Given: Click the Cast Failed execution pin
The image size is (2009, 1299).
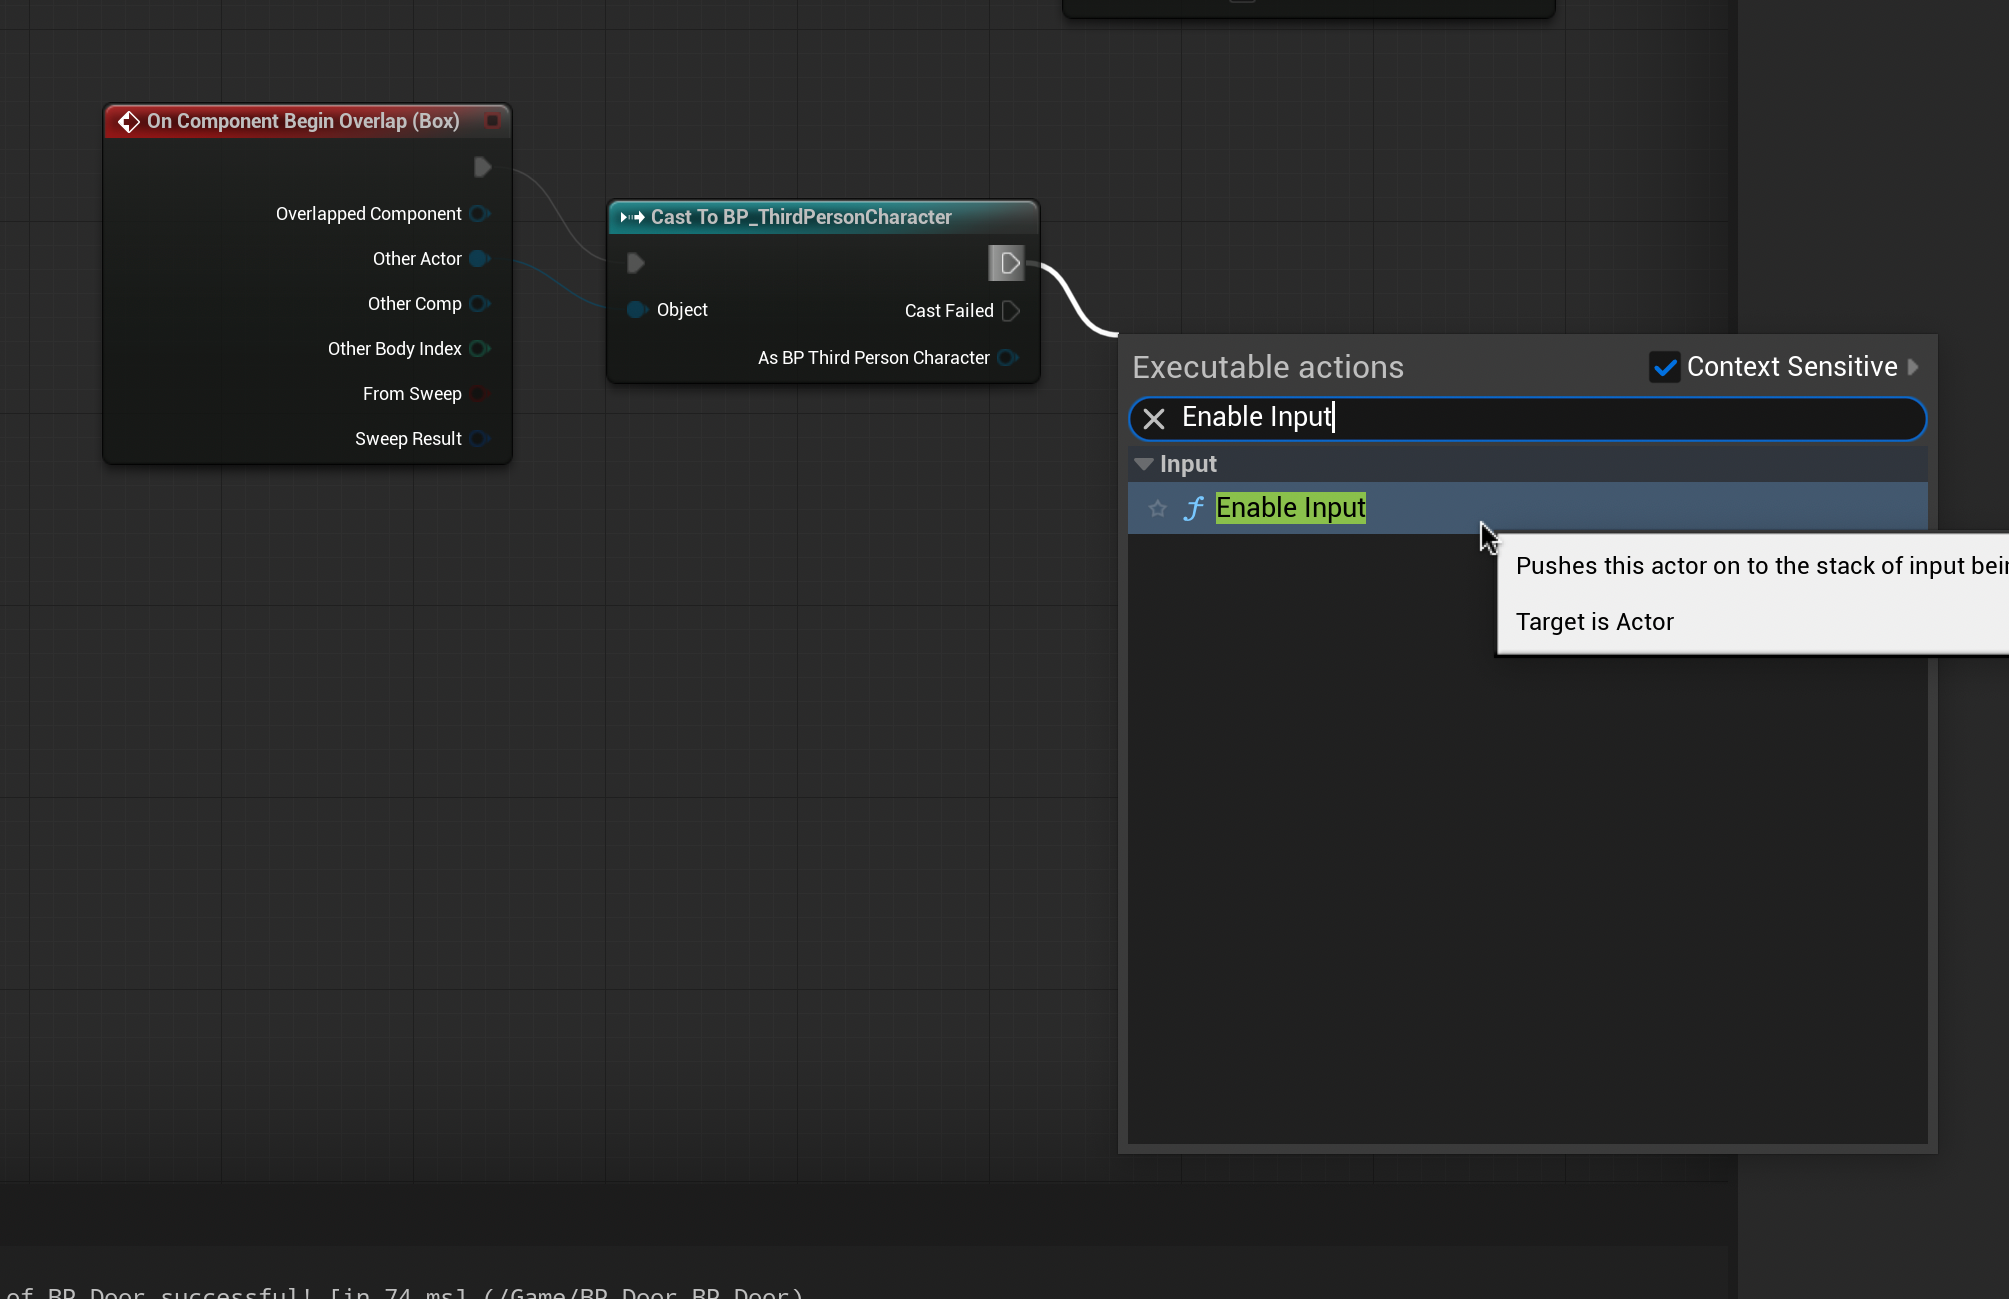Looking at the screenshot, I should [1011, 311].
